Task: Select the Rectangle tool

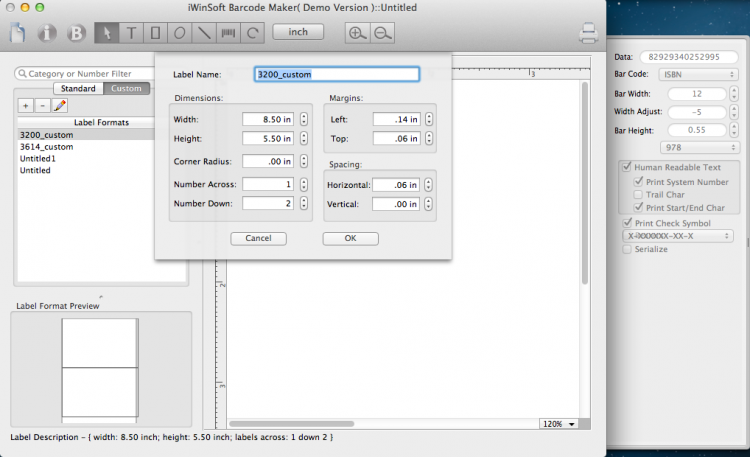Action: coord(155,33)
